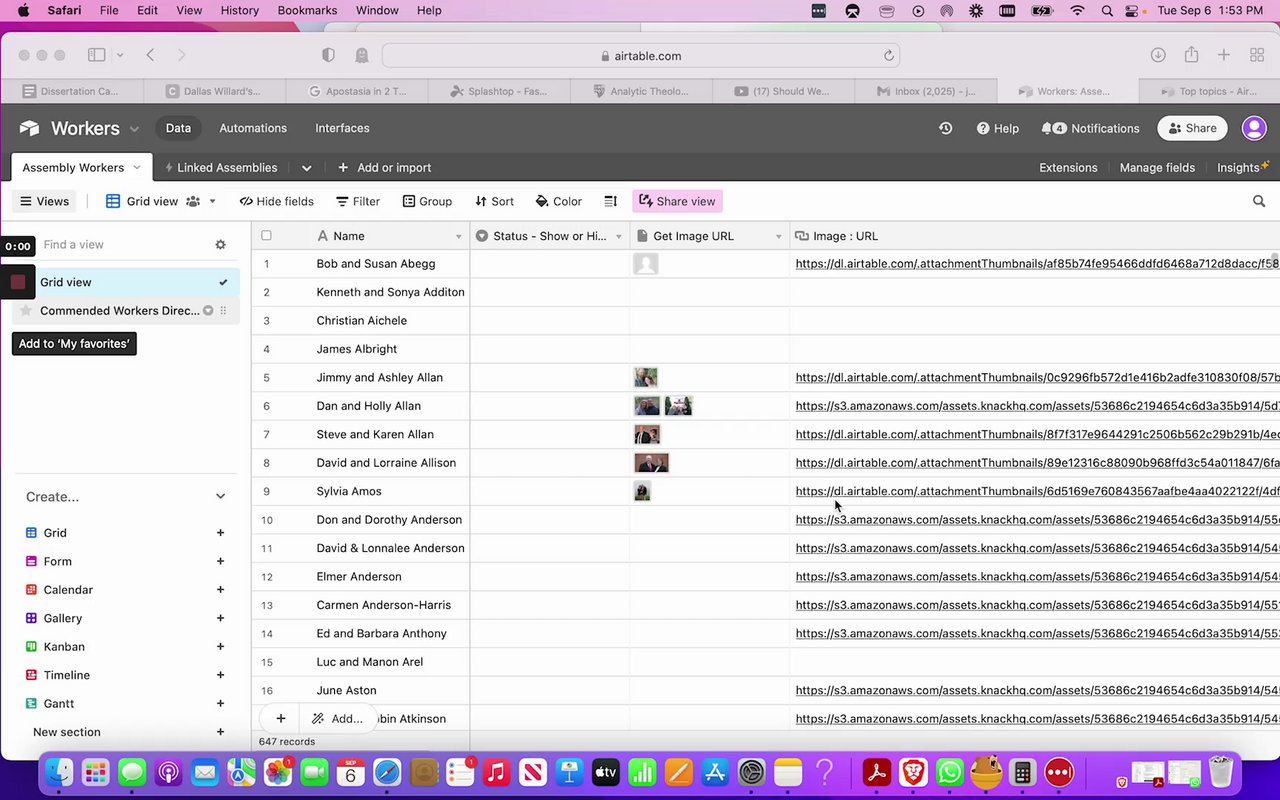Screen dimensions: 1280x800
Task: Click the favorite star beside Commended Workers
Action: coord(26,311)
